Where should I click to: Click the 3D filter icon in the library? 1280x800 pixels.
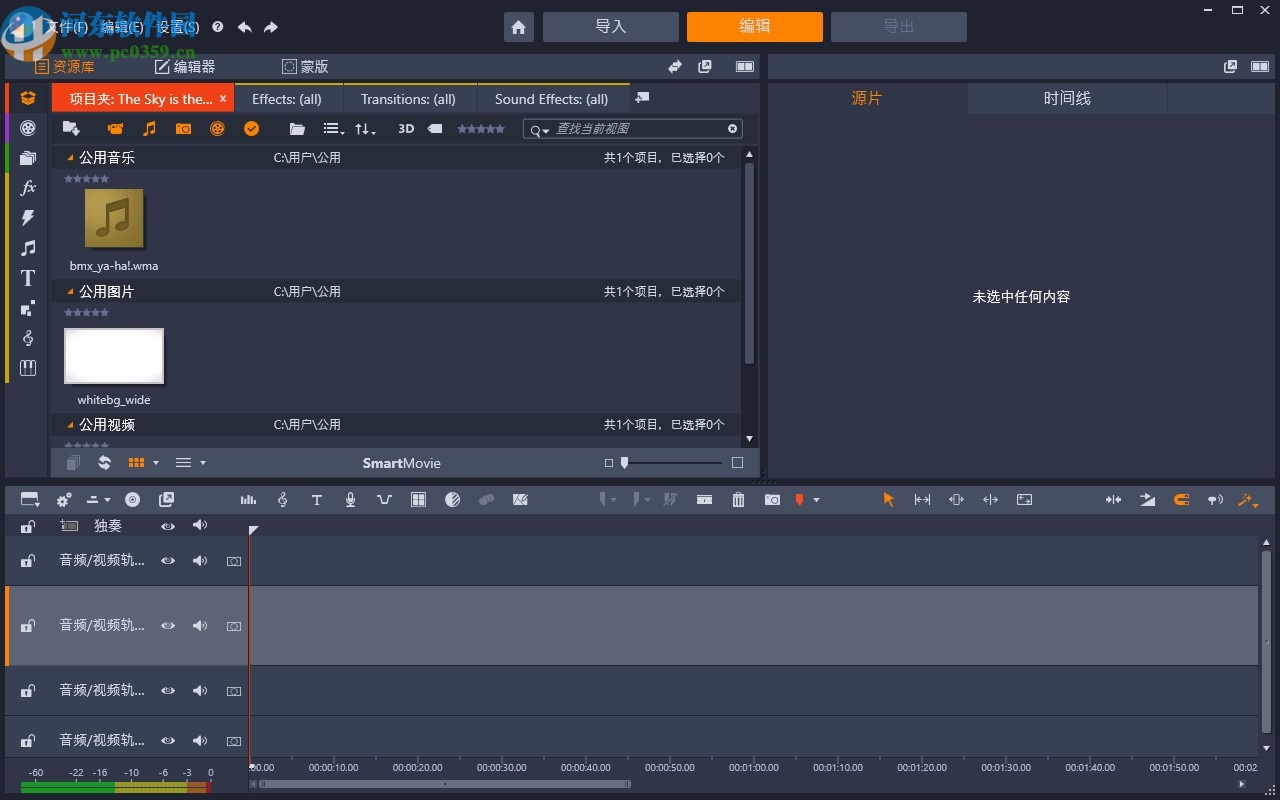point(406,129)
